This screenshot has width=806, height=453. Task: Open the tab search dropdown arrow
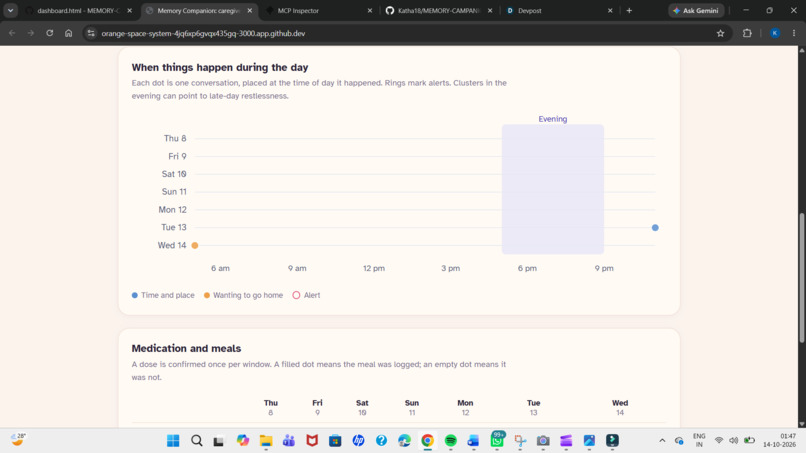pos(10,10)
